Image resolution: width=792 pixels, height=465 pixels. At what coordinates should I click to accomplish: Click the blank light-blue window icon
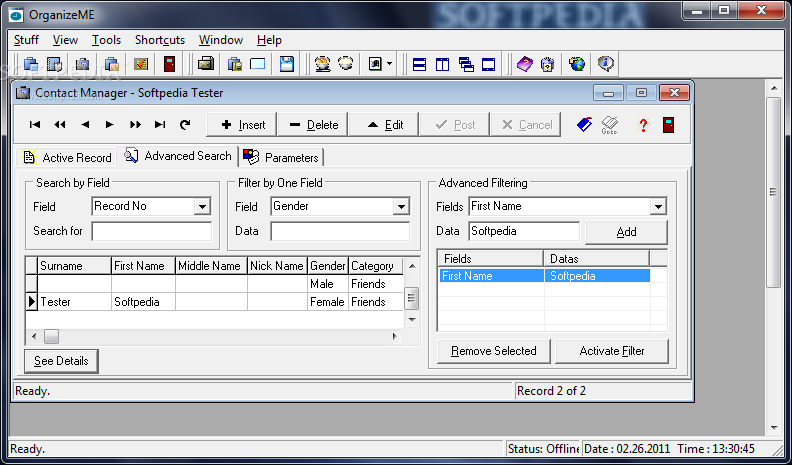(258, 64)
